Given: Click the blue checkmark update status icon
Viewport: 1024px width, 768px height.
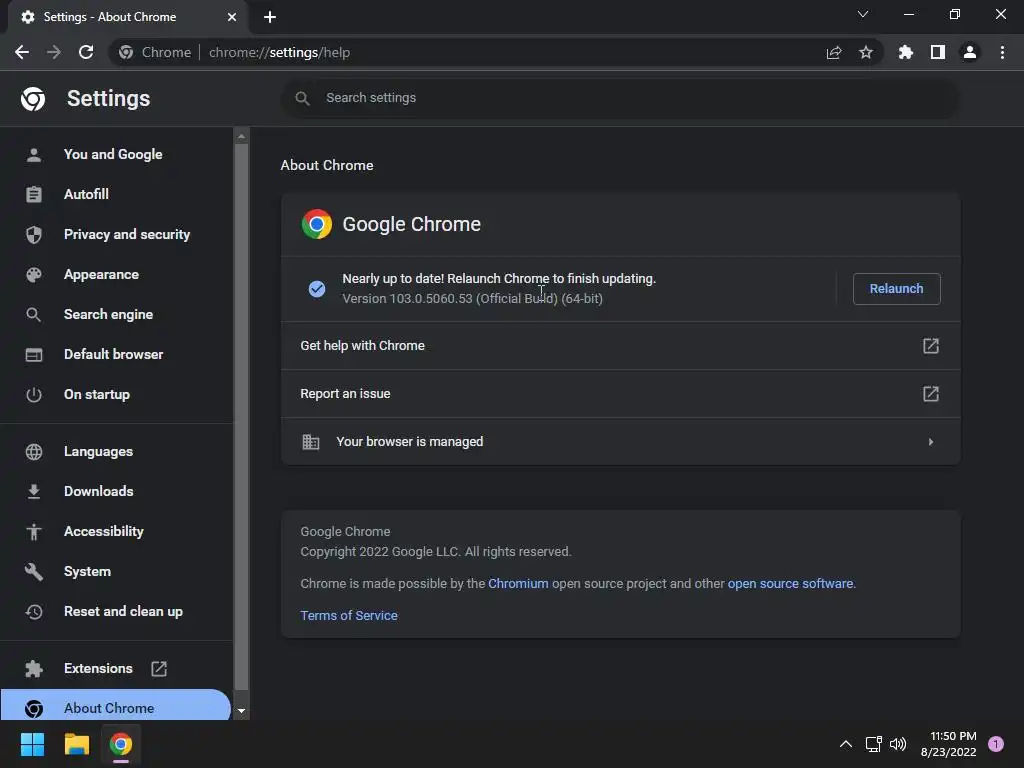Looking at the screenshot, I should 317,289.
